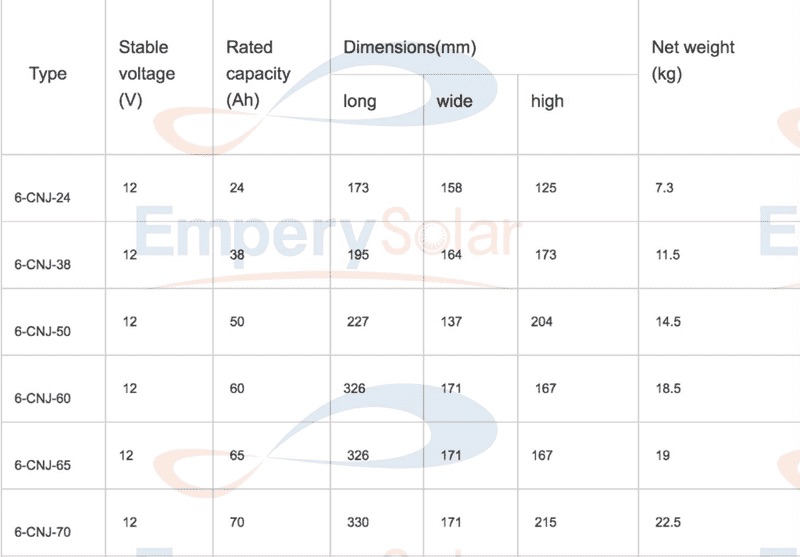Click the Type column header
This screenshot has width=800, height=557.
(48, 74)
